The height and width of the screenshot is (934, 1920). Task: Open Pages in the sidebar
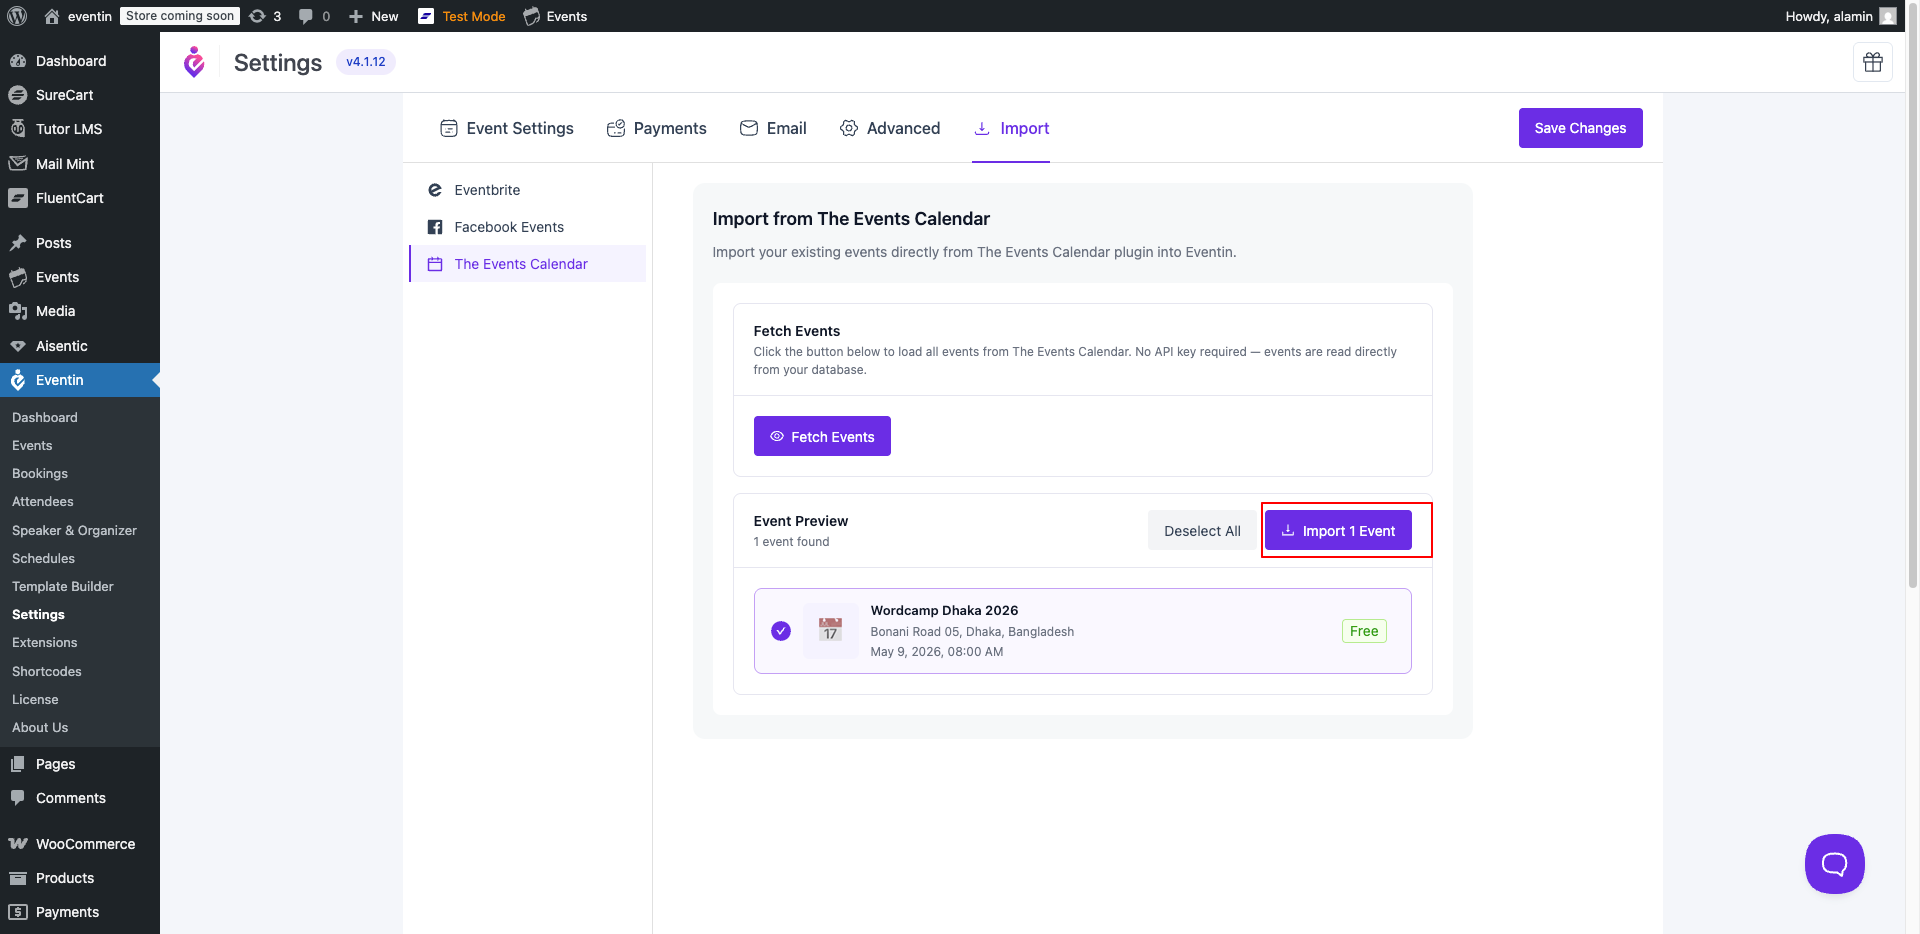click(80, 764)
